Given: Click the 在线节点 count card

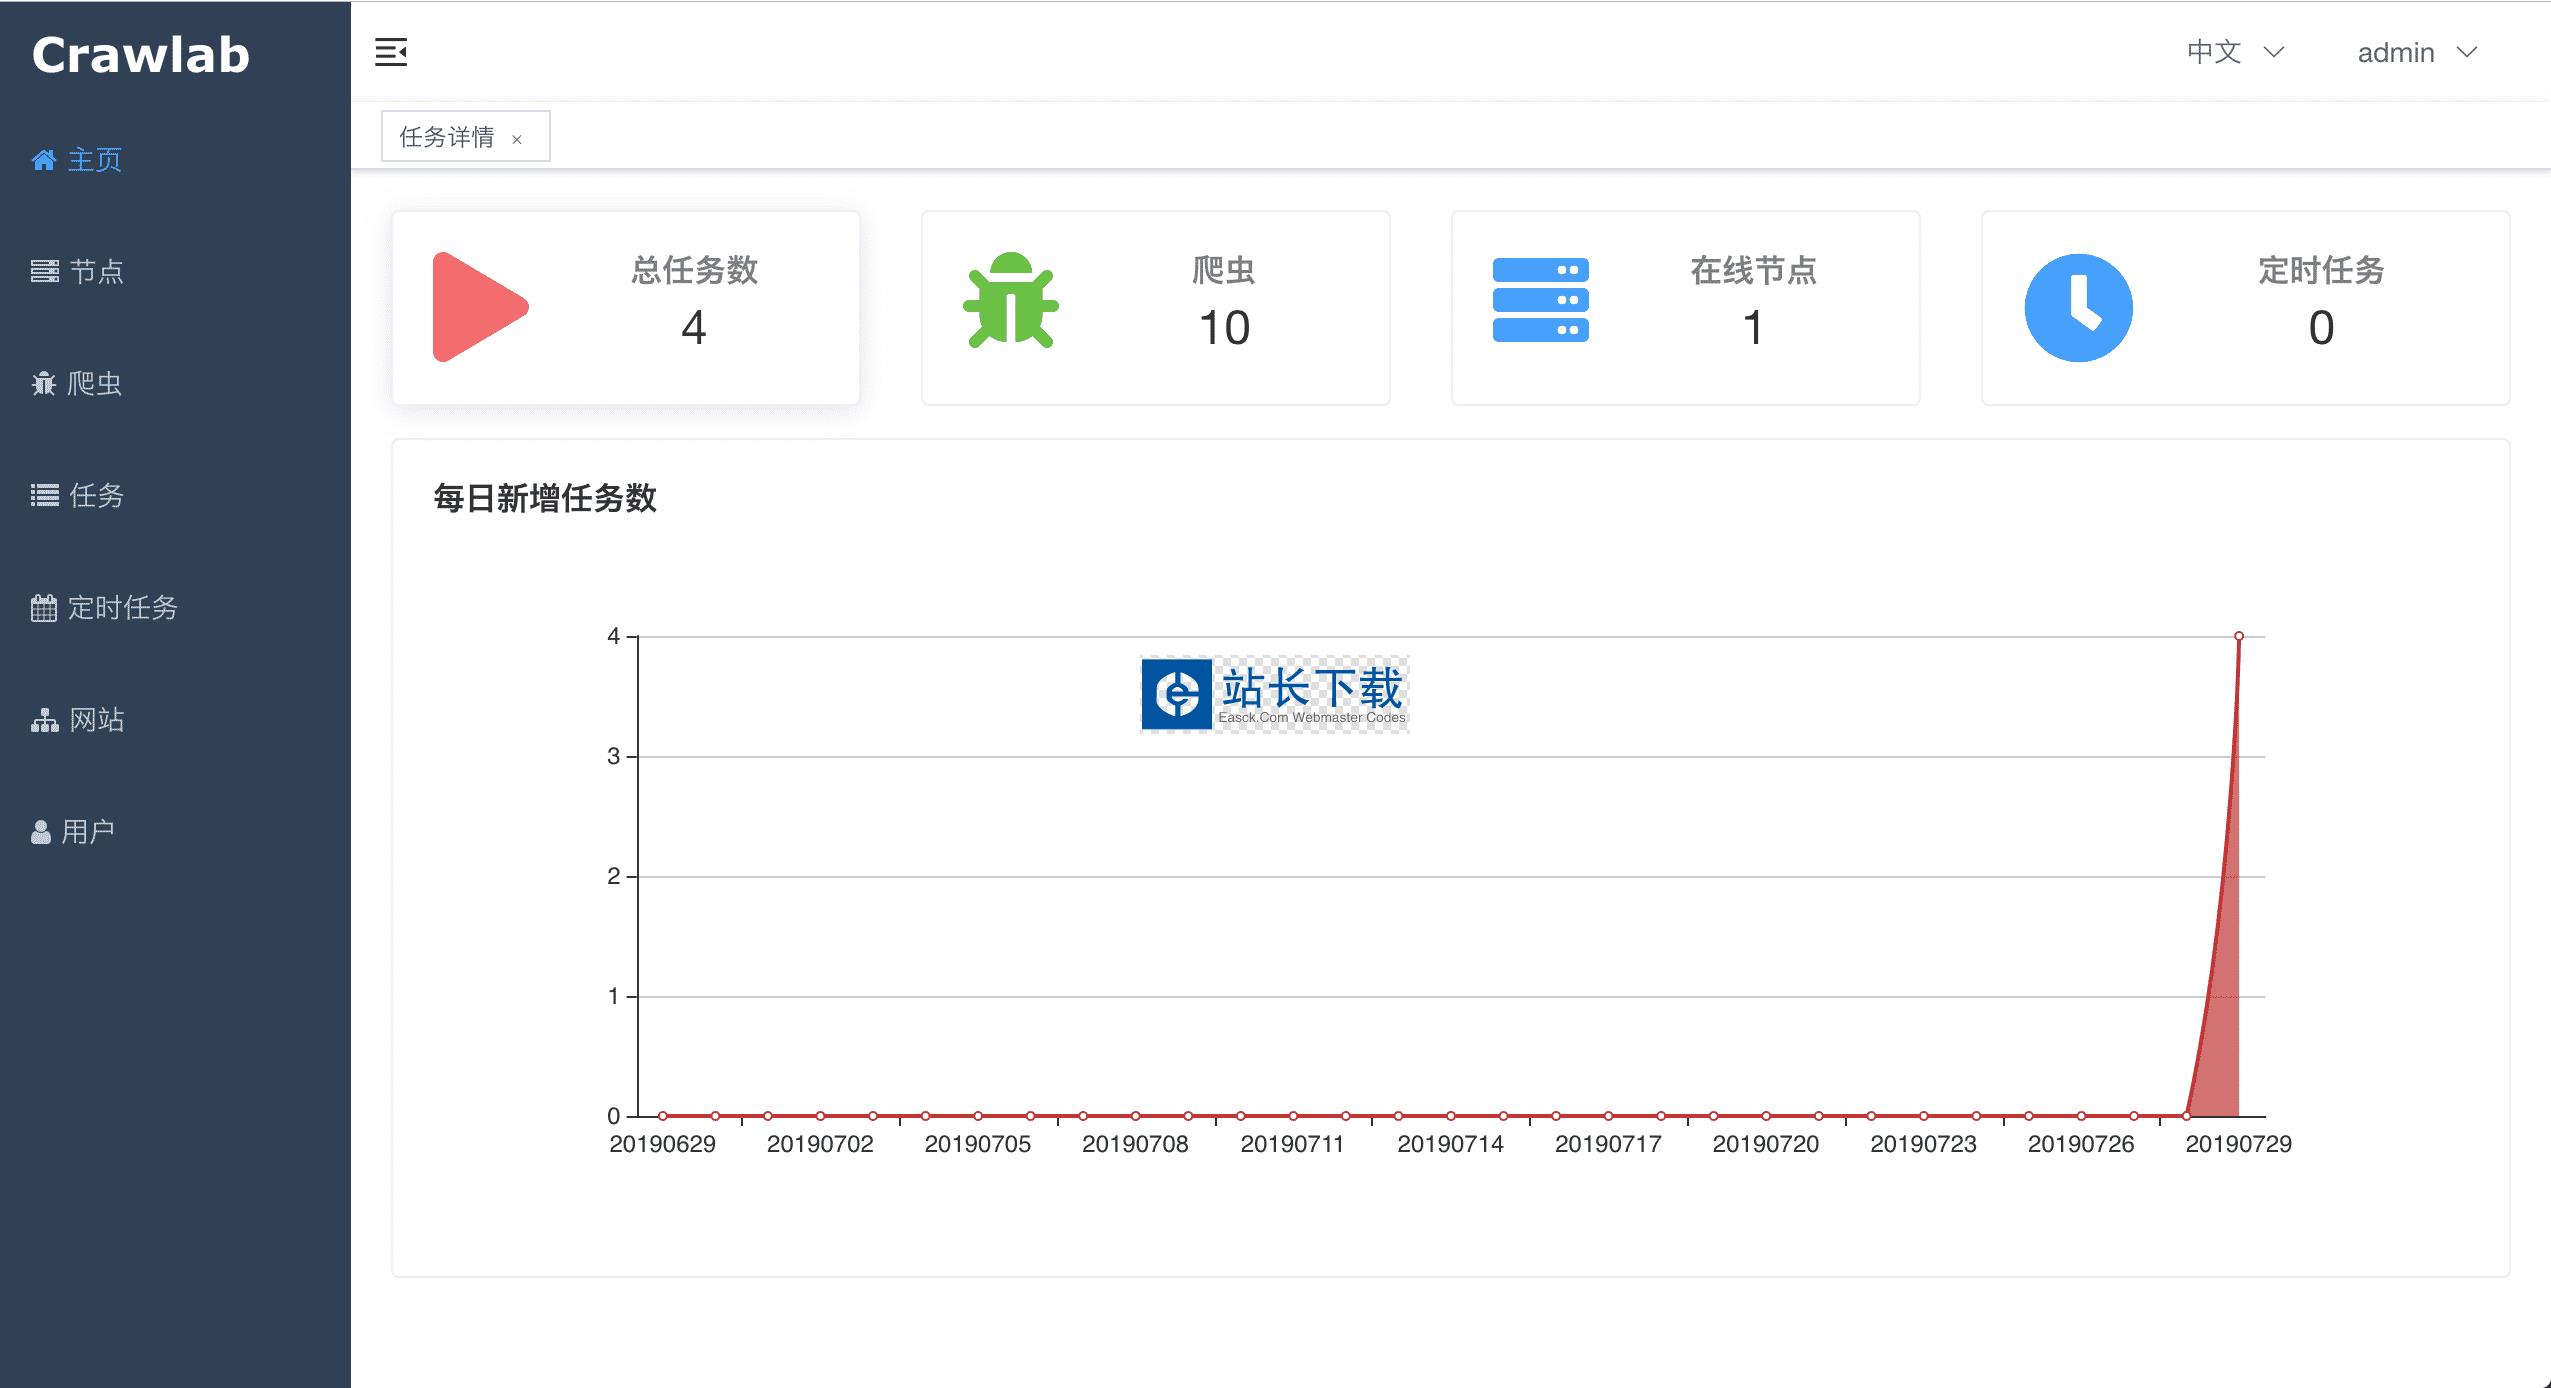Looking at the screenshot, I should coord(1685,308).
